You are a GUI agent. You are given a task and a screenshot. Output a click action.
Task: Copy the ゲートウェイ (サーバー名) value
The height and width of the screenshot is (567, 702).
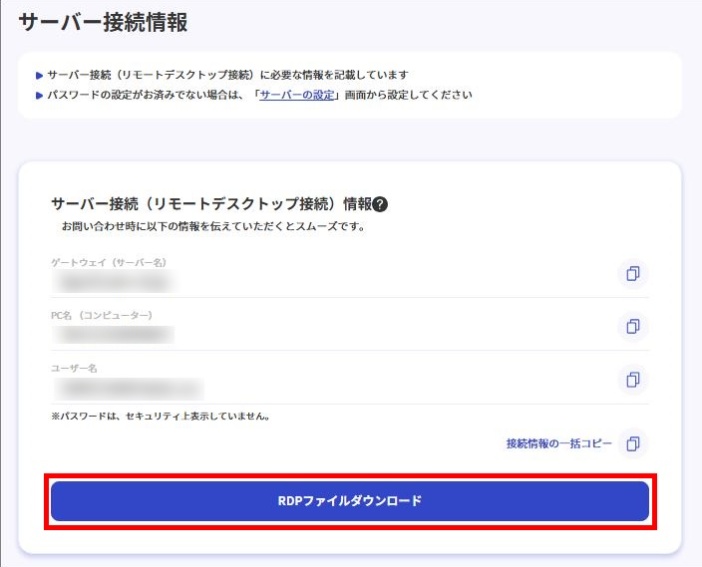[633, 274]
